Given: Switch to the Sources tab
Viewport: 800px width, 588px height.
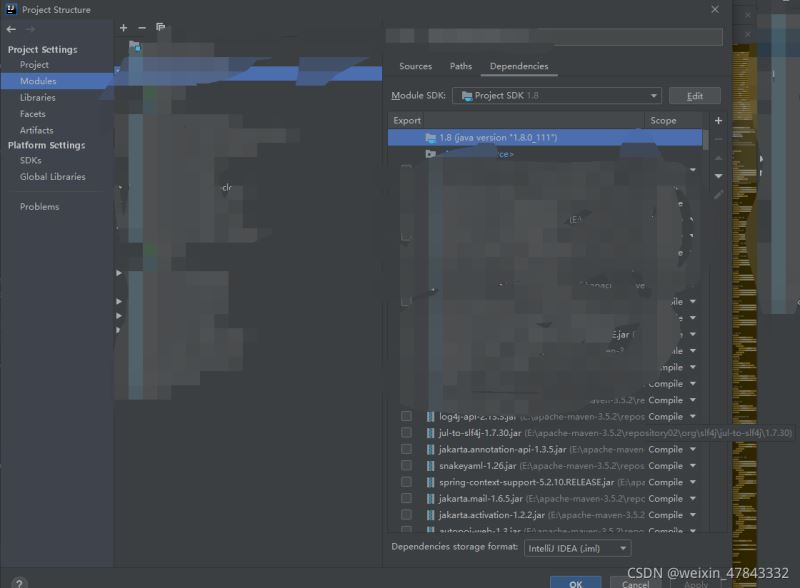Looking at the screenshot, I should (x=415, y=66).
